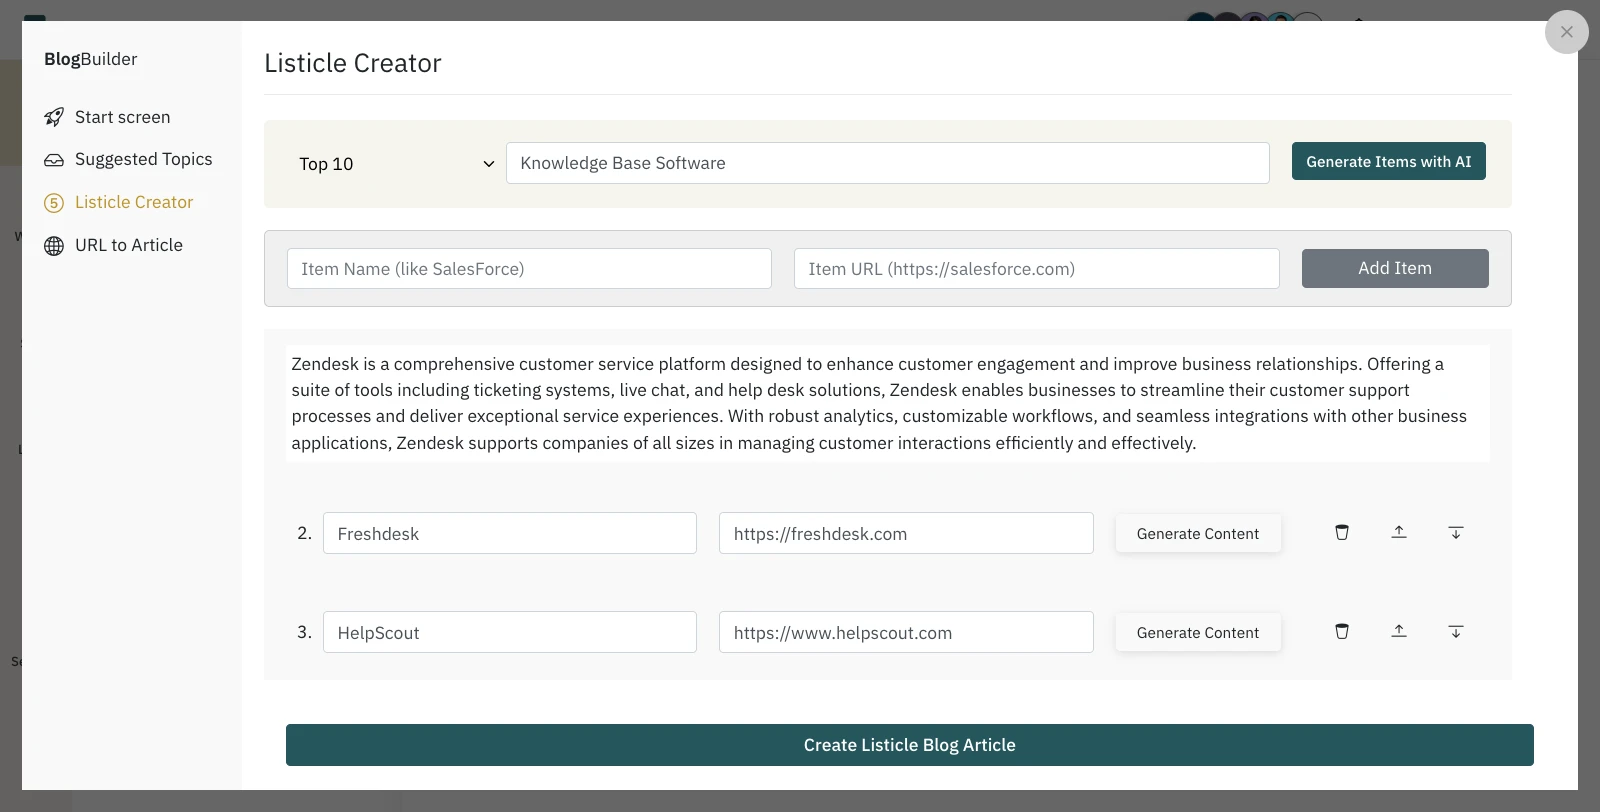
Task: Click the Zendesk description text area
Action: [888, 403]
